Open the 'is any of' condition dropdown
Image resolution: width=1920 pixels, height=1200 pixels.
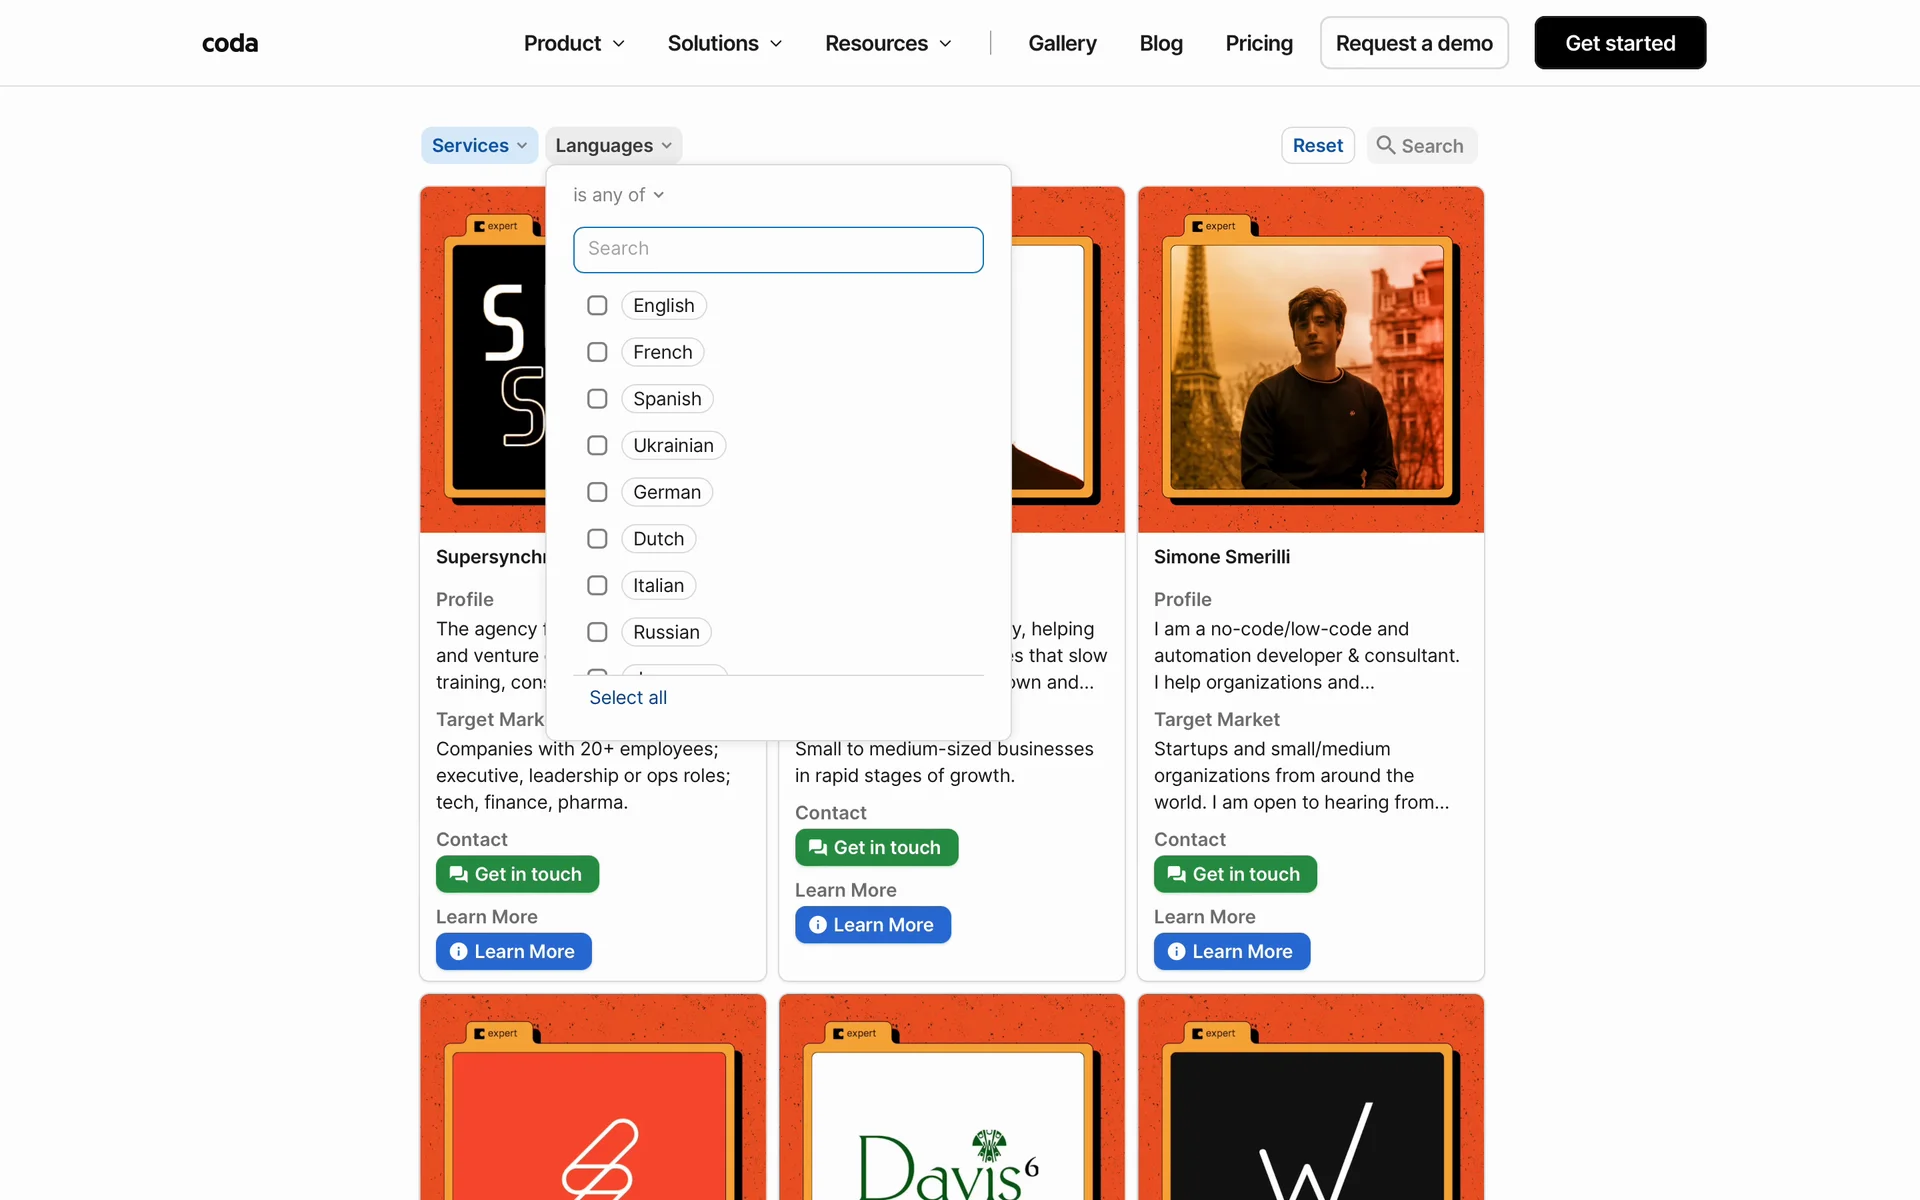[x=618, y=195]
